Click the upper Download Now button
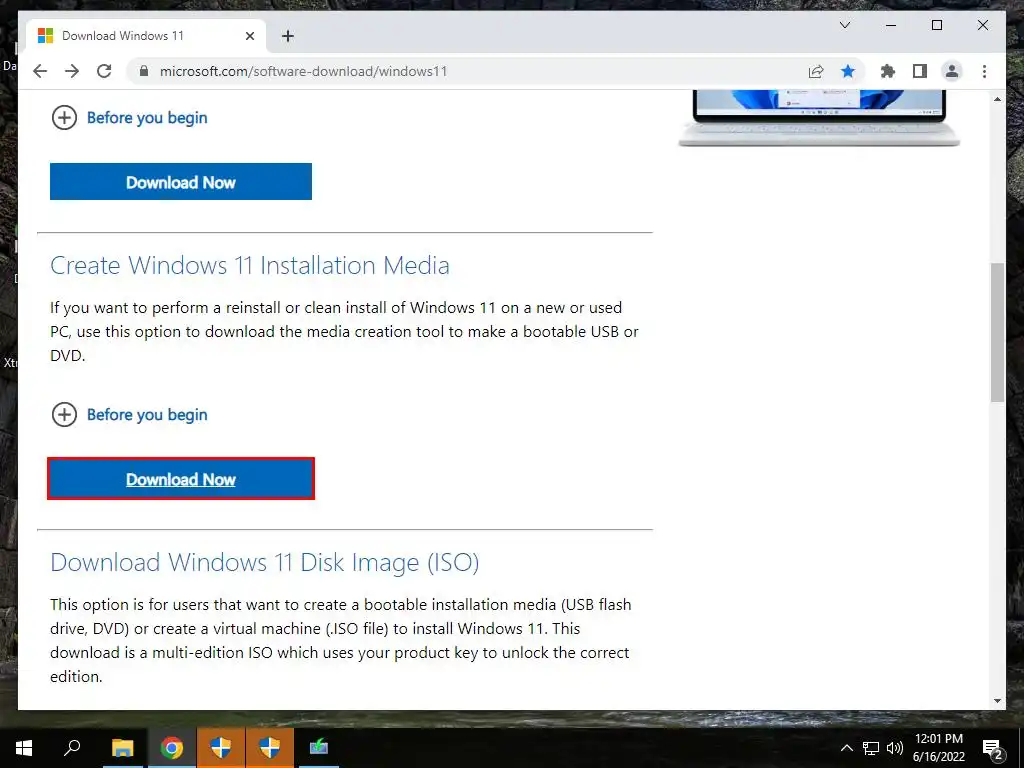The height and width of the screenshot is (768, 1024). (181, 182)
